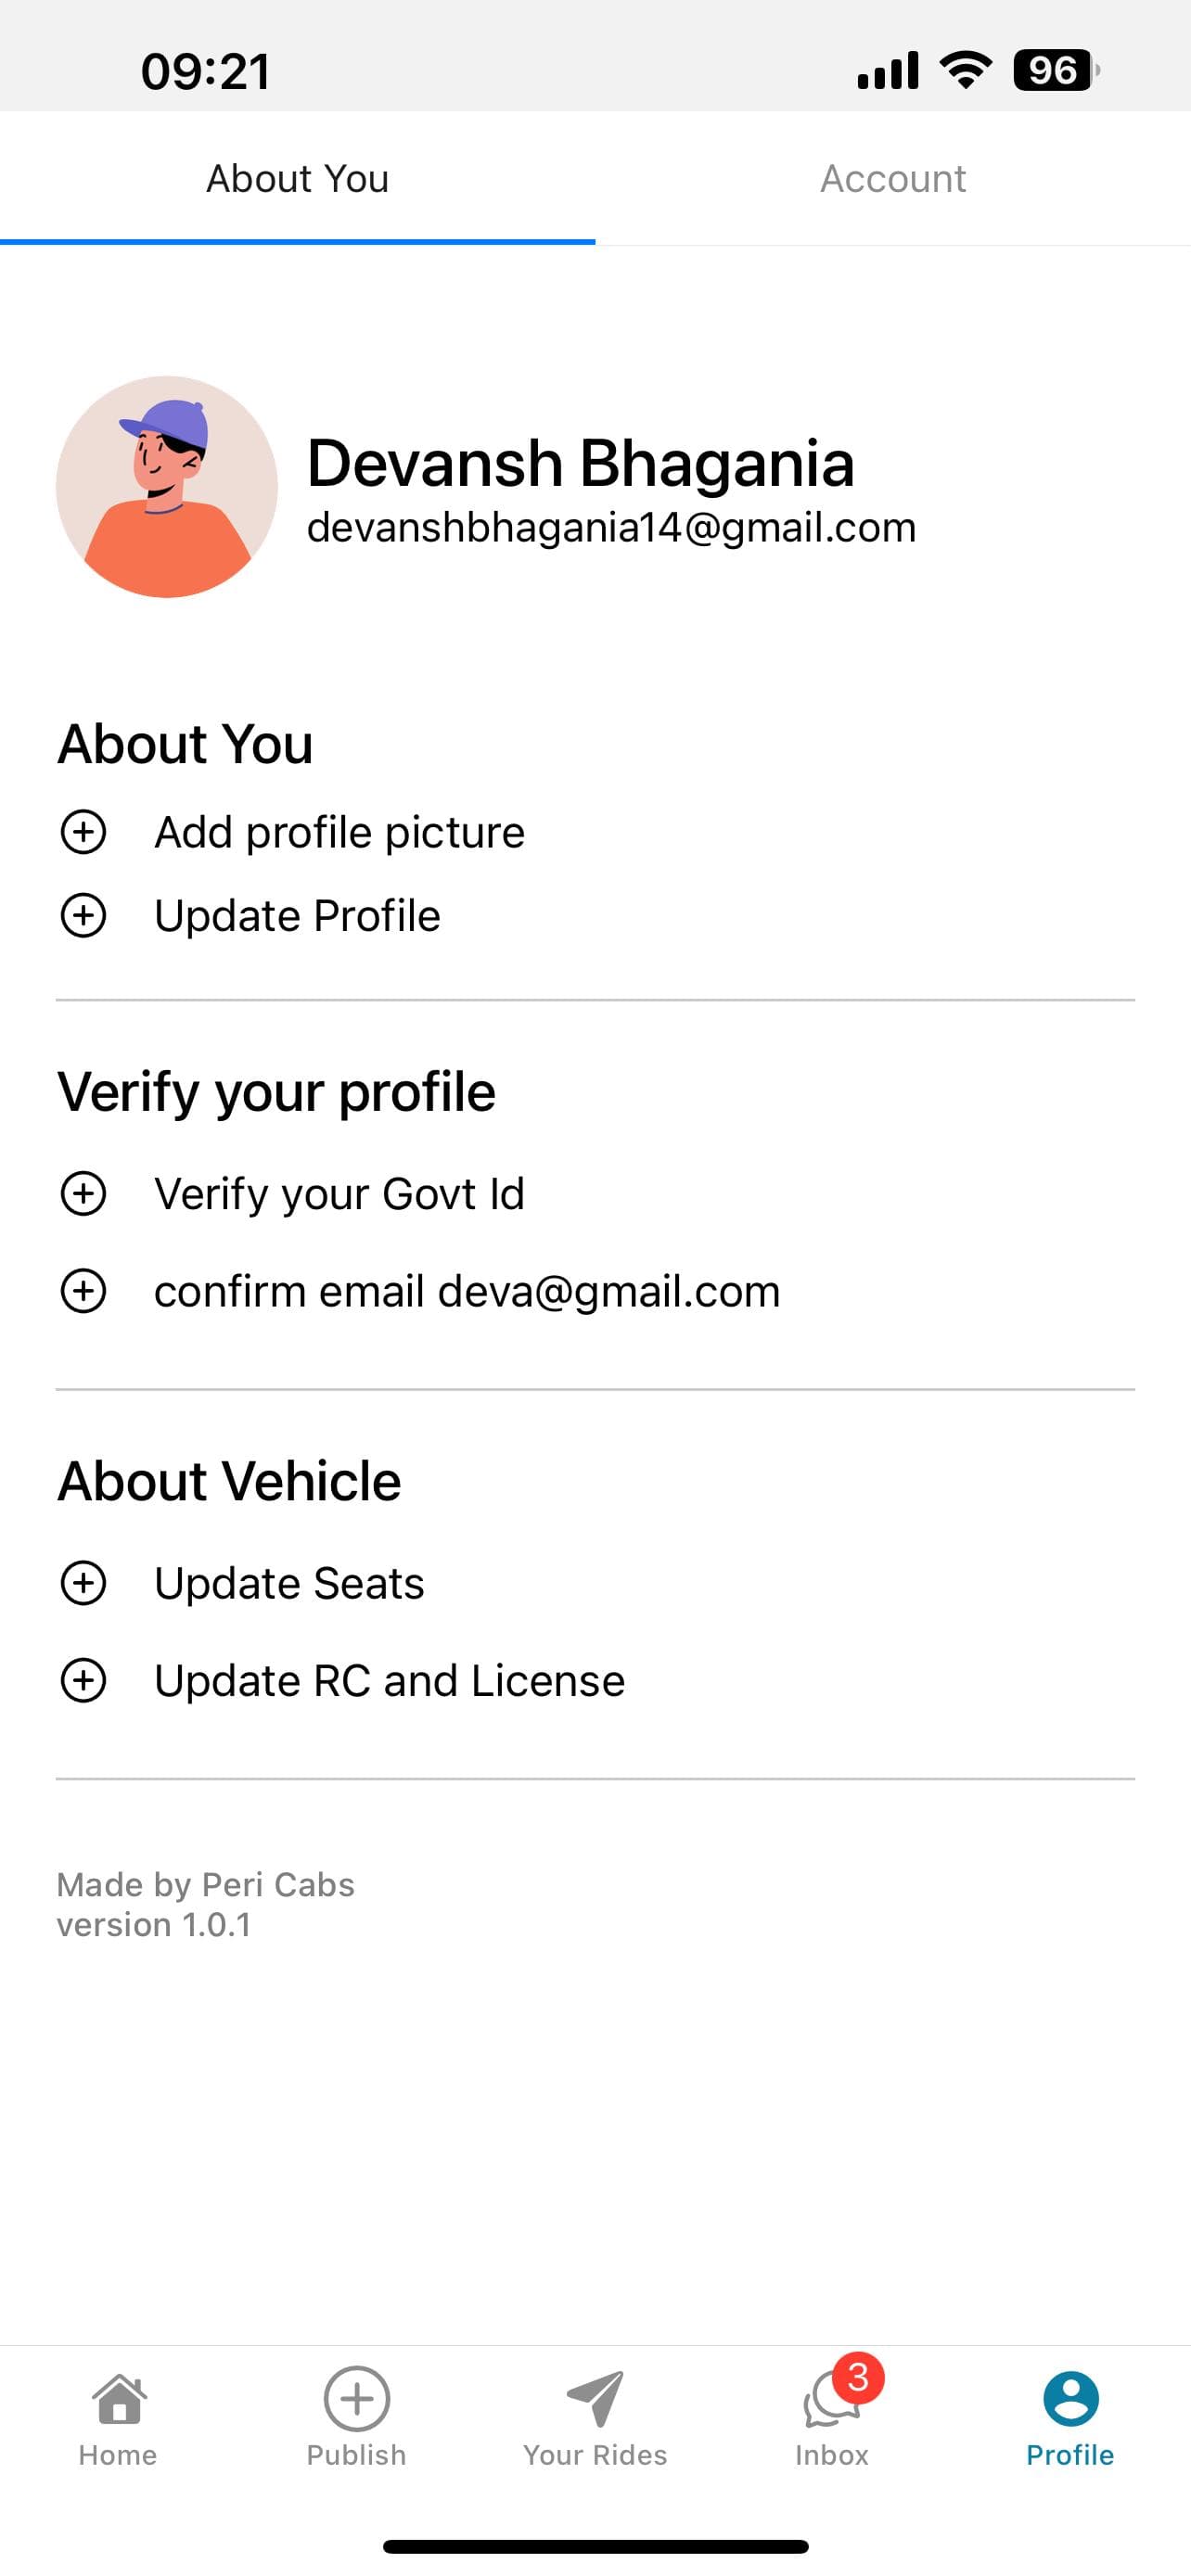This screenshot has height=2576, width=1191.
Task: Tap the cartoon avatar profile picture
Action: [x=167, y=487]
